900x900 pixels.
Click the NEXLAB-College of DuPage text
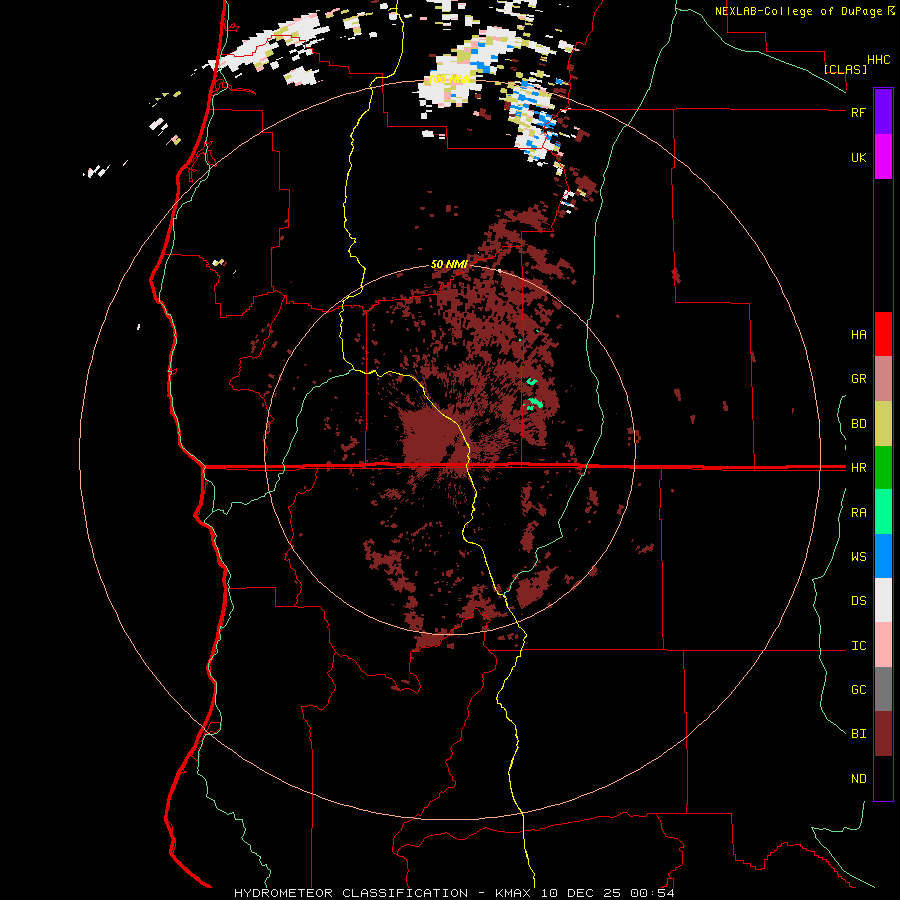pos(798,11)
